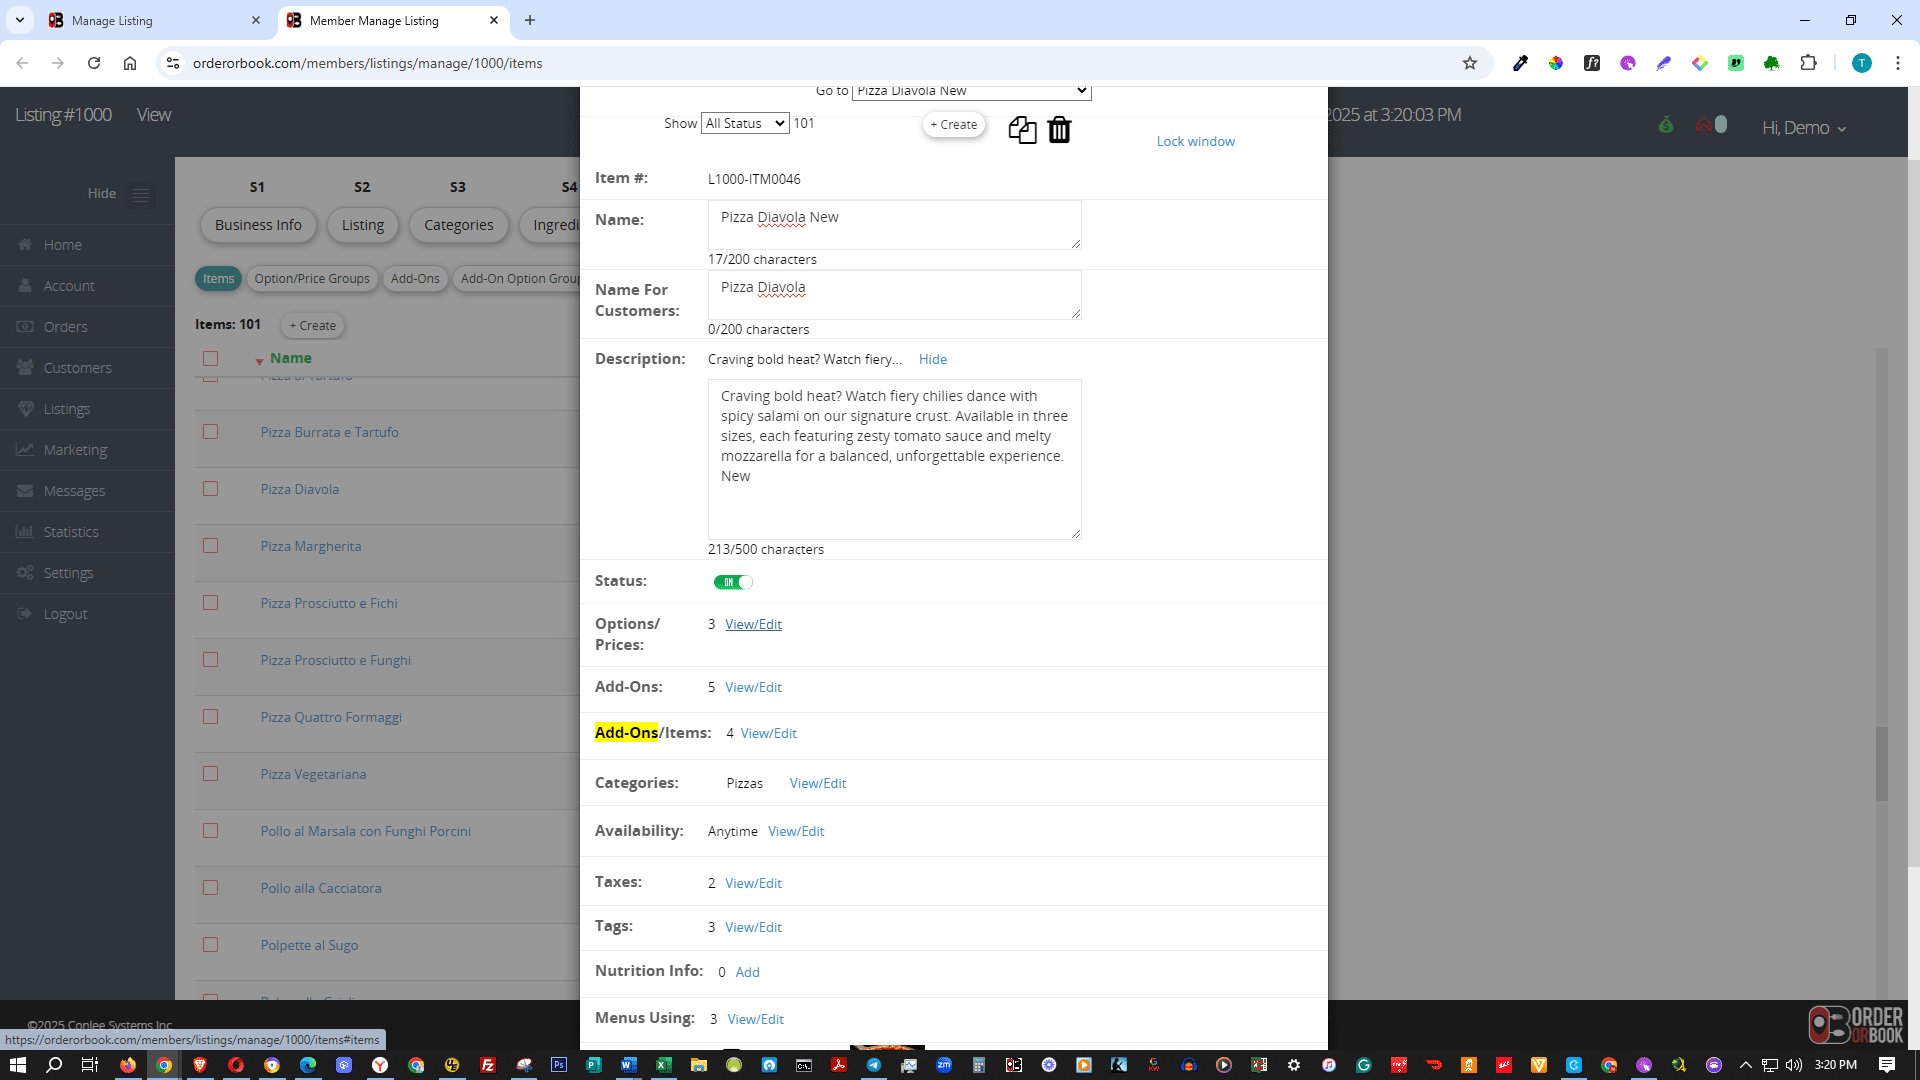Click View/Edit link for Options/Prices
The width and height of the screenshot is (1920, 1080).
(x=753, y=624)
